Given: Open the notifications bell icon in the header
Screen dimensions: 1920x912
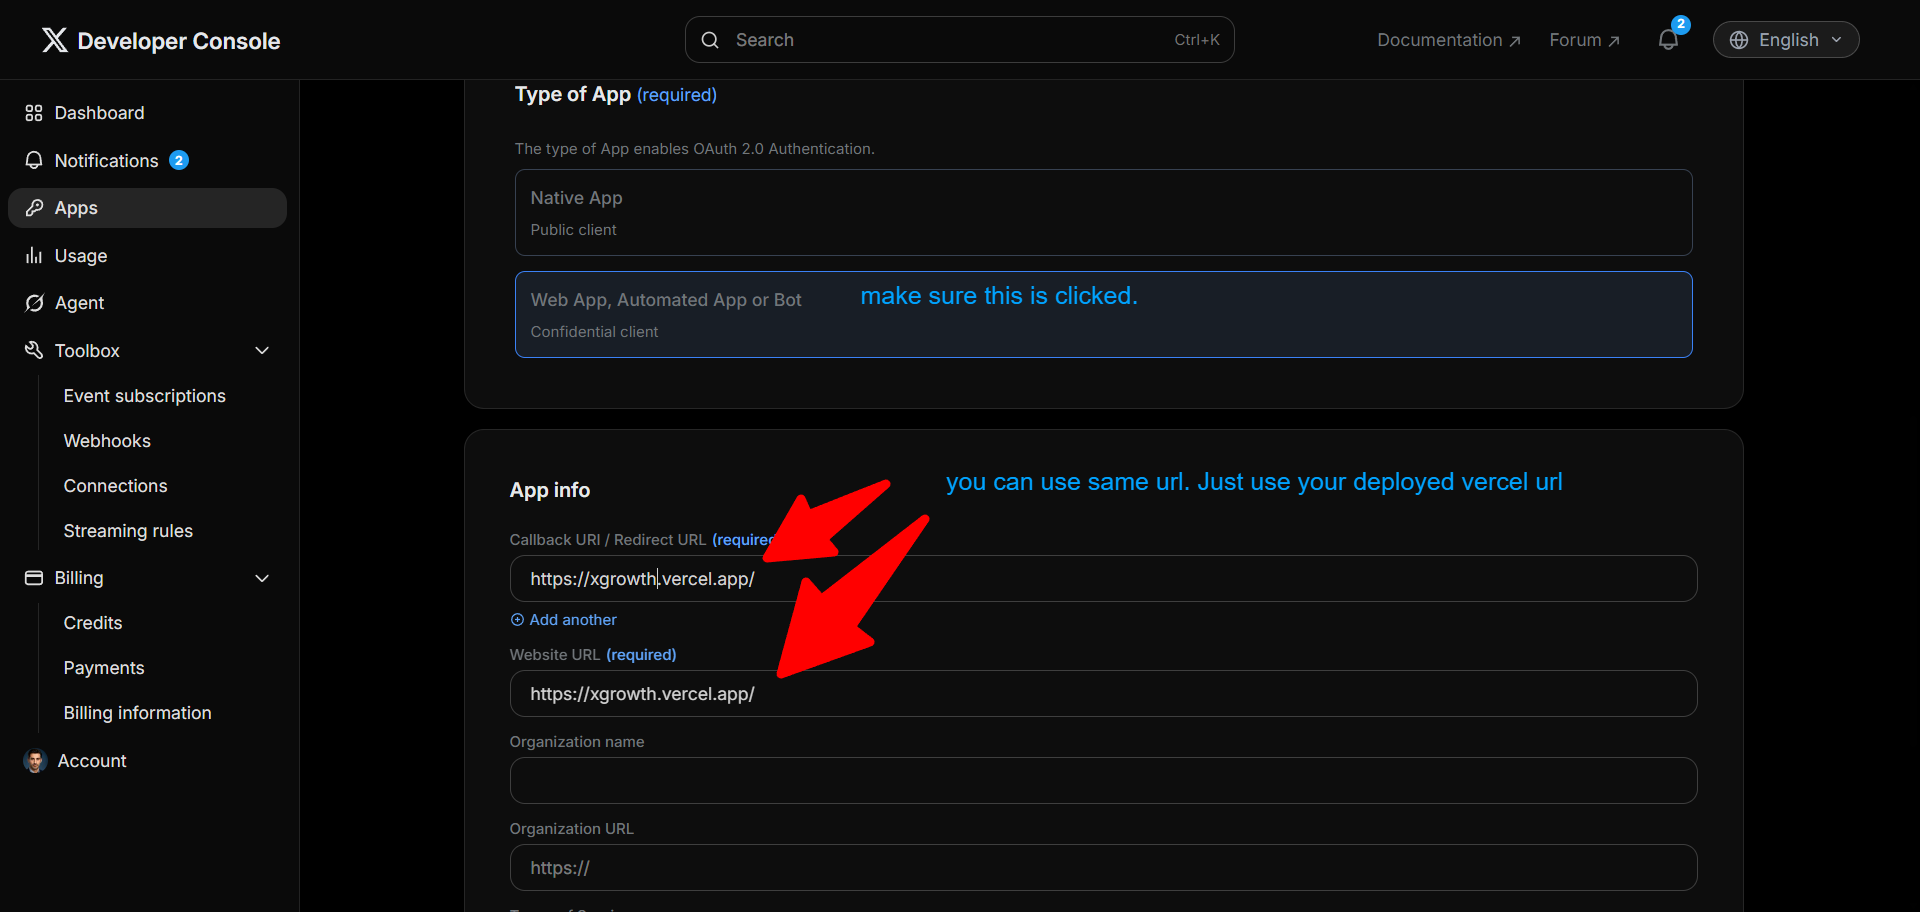Looking at the screenshot, I should tap(1668, 40).
